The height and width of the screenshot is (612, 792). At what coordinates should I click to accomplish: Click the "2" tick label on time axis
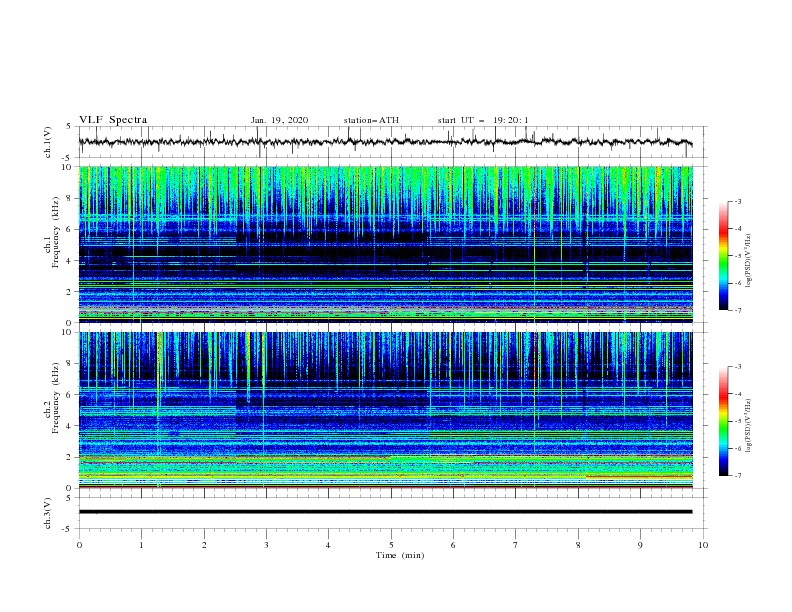204,545
